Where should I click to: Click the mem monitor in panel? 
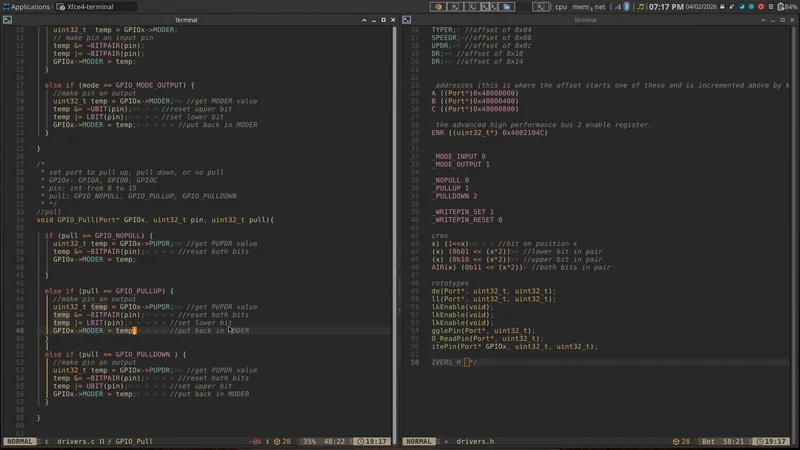[583, 6]
